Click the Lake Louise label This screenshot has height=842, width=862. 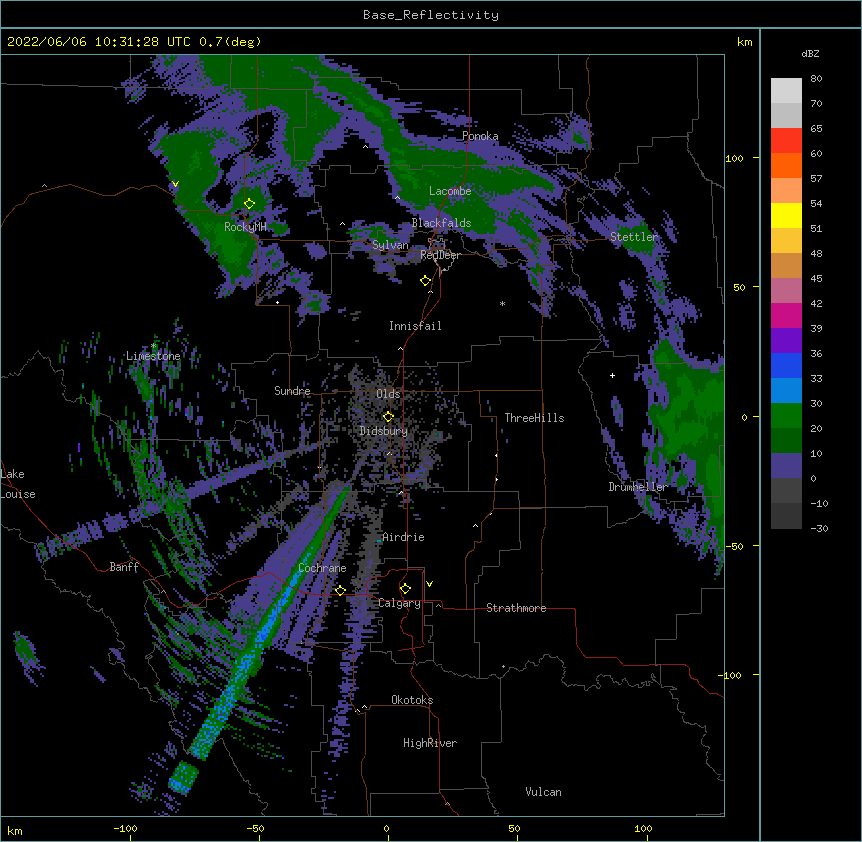[x=18, y=484]
